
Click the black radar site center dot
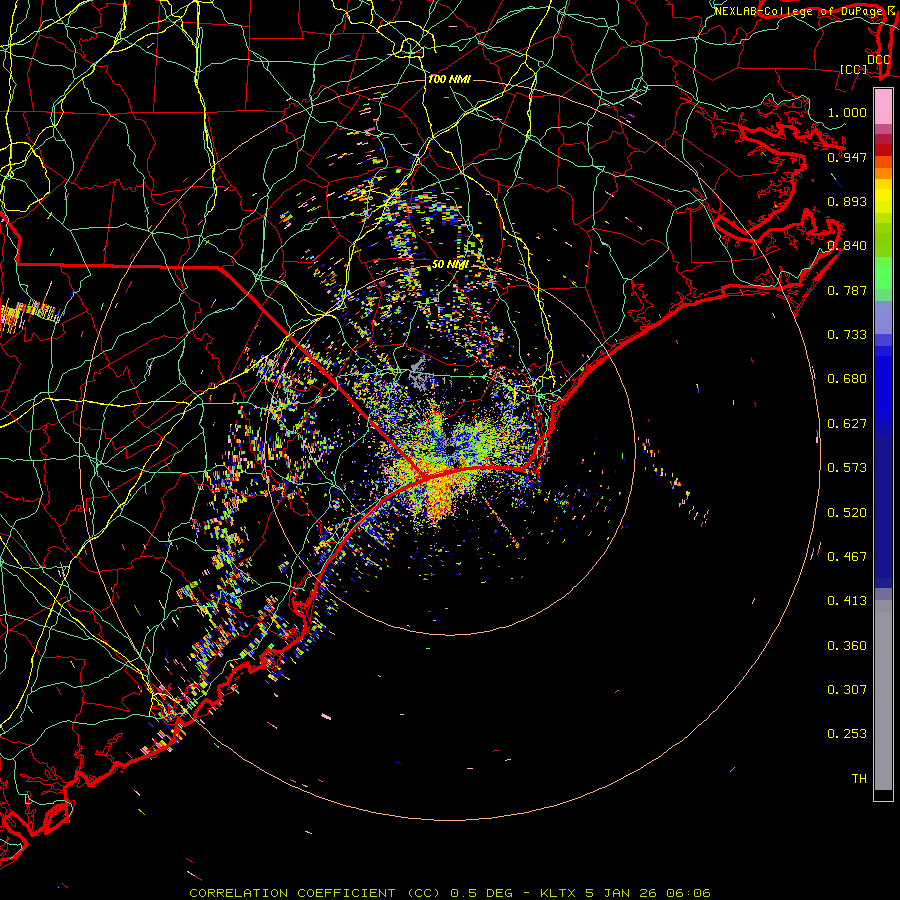tap(451, 449)
